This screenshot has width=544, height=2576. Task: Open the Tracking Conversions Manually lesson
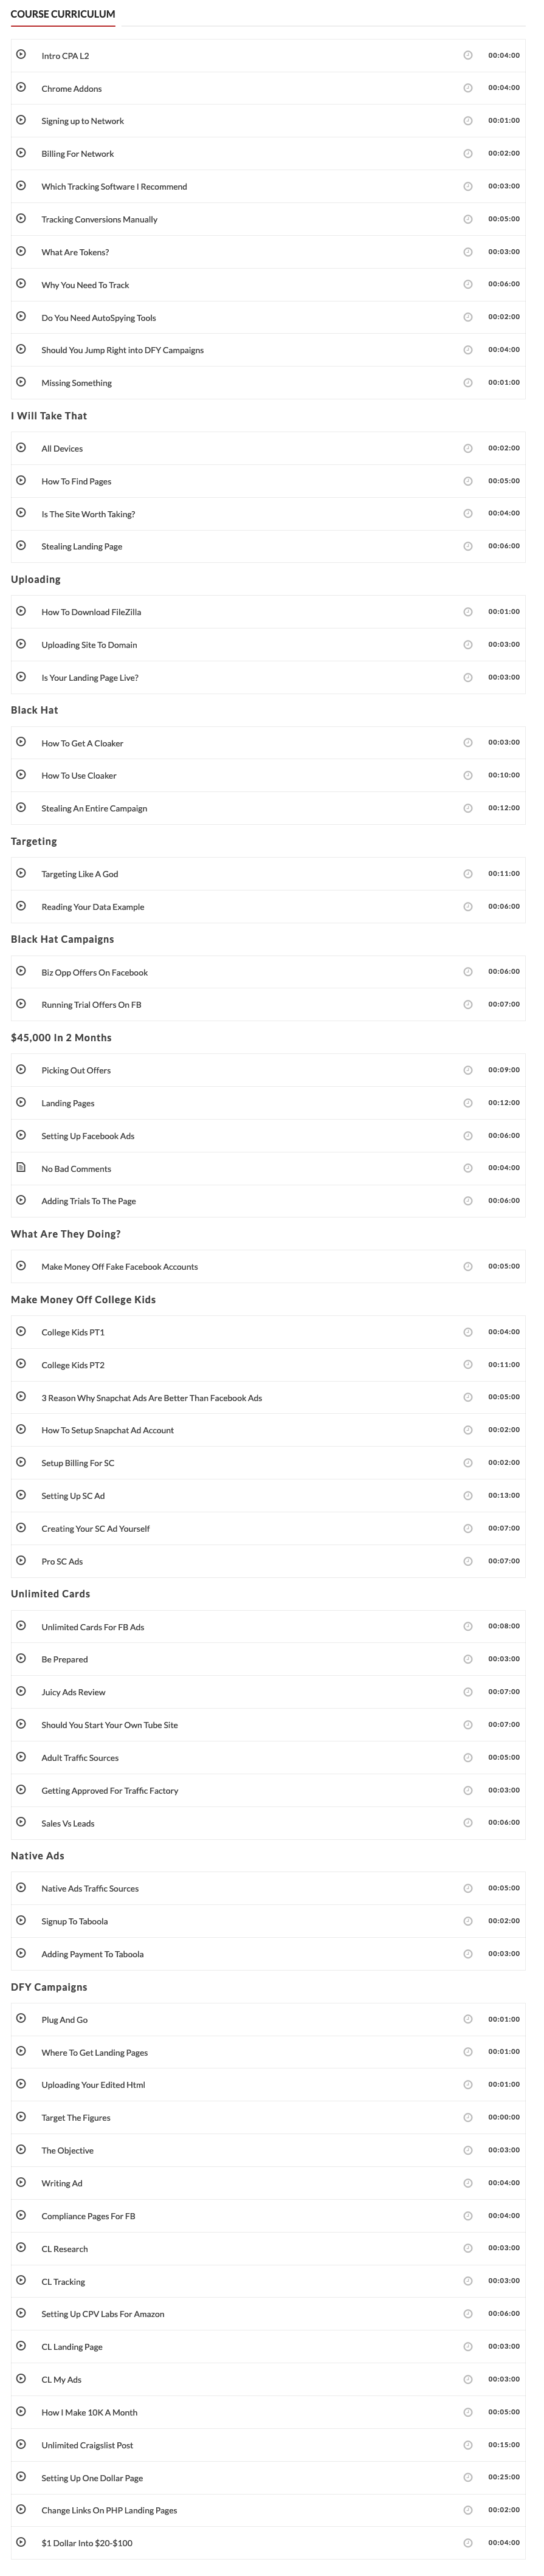click(x=99, y=219)
